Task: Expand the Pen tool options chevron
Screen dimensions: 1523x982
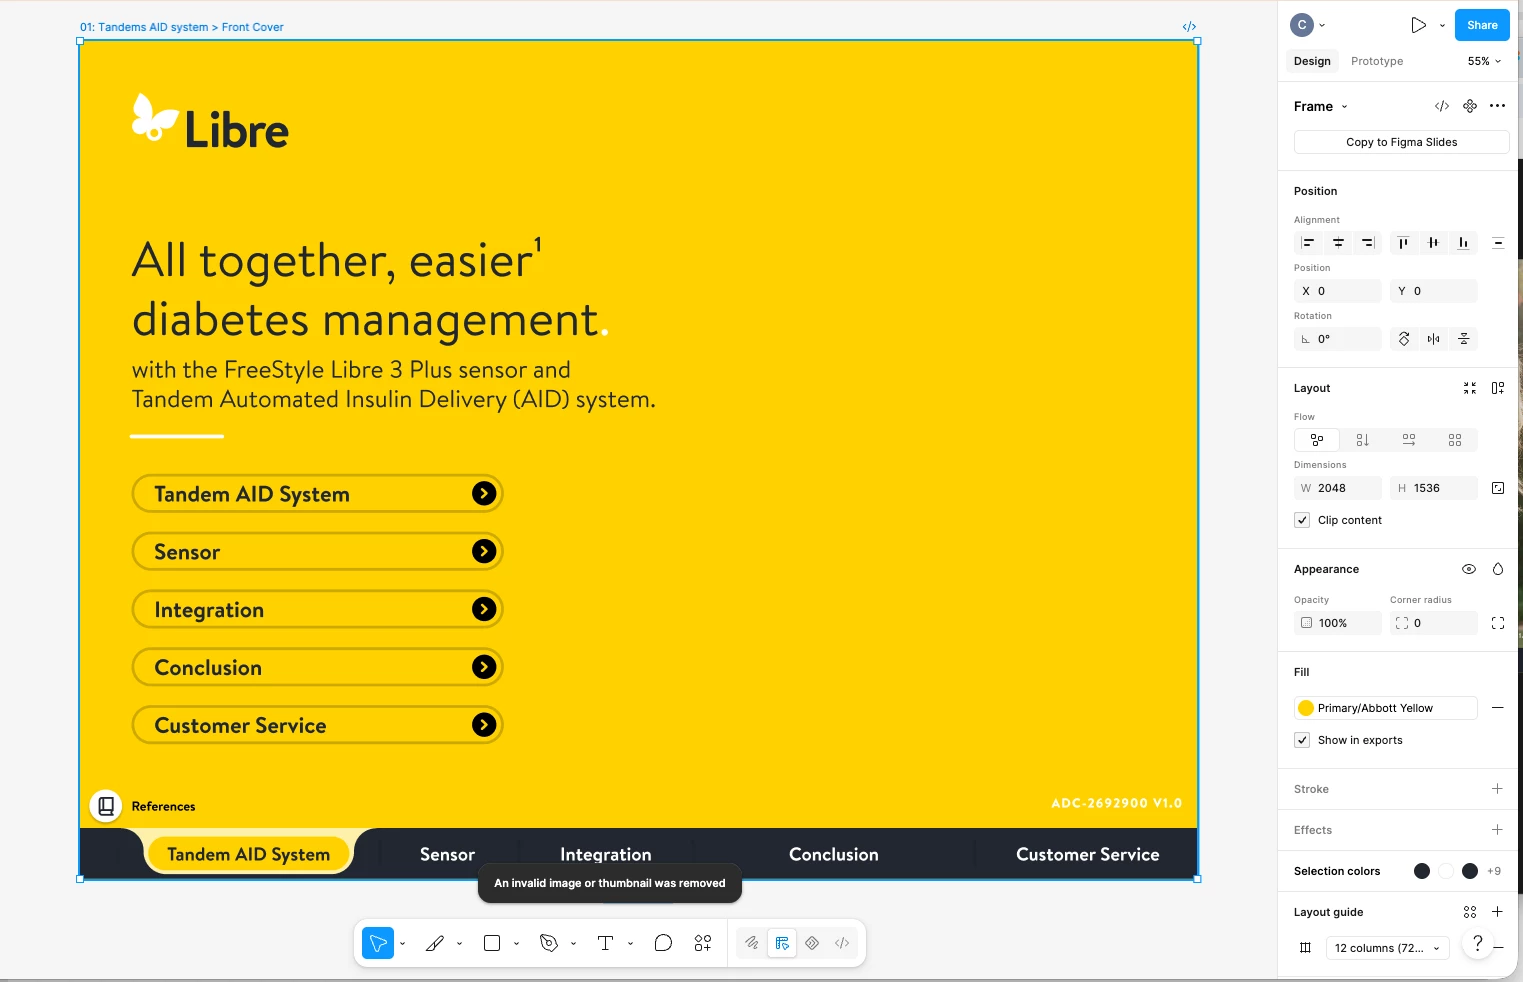Action: coord(573,943)
